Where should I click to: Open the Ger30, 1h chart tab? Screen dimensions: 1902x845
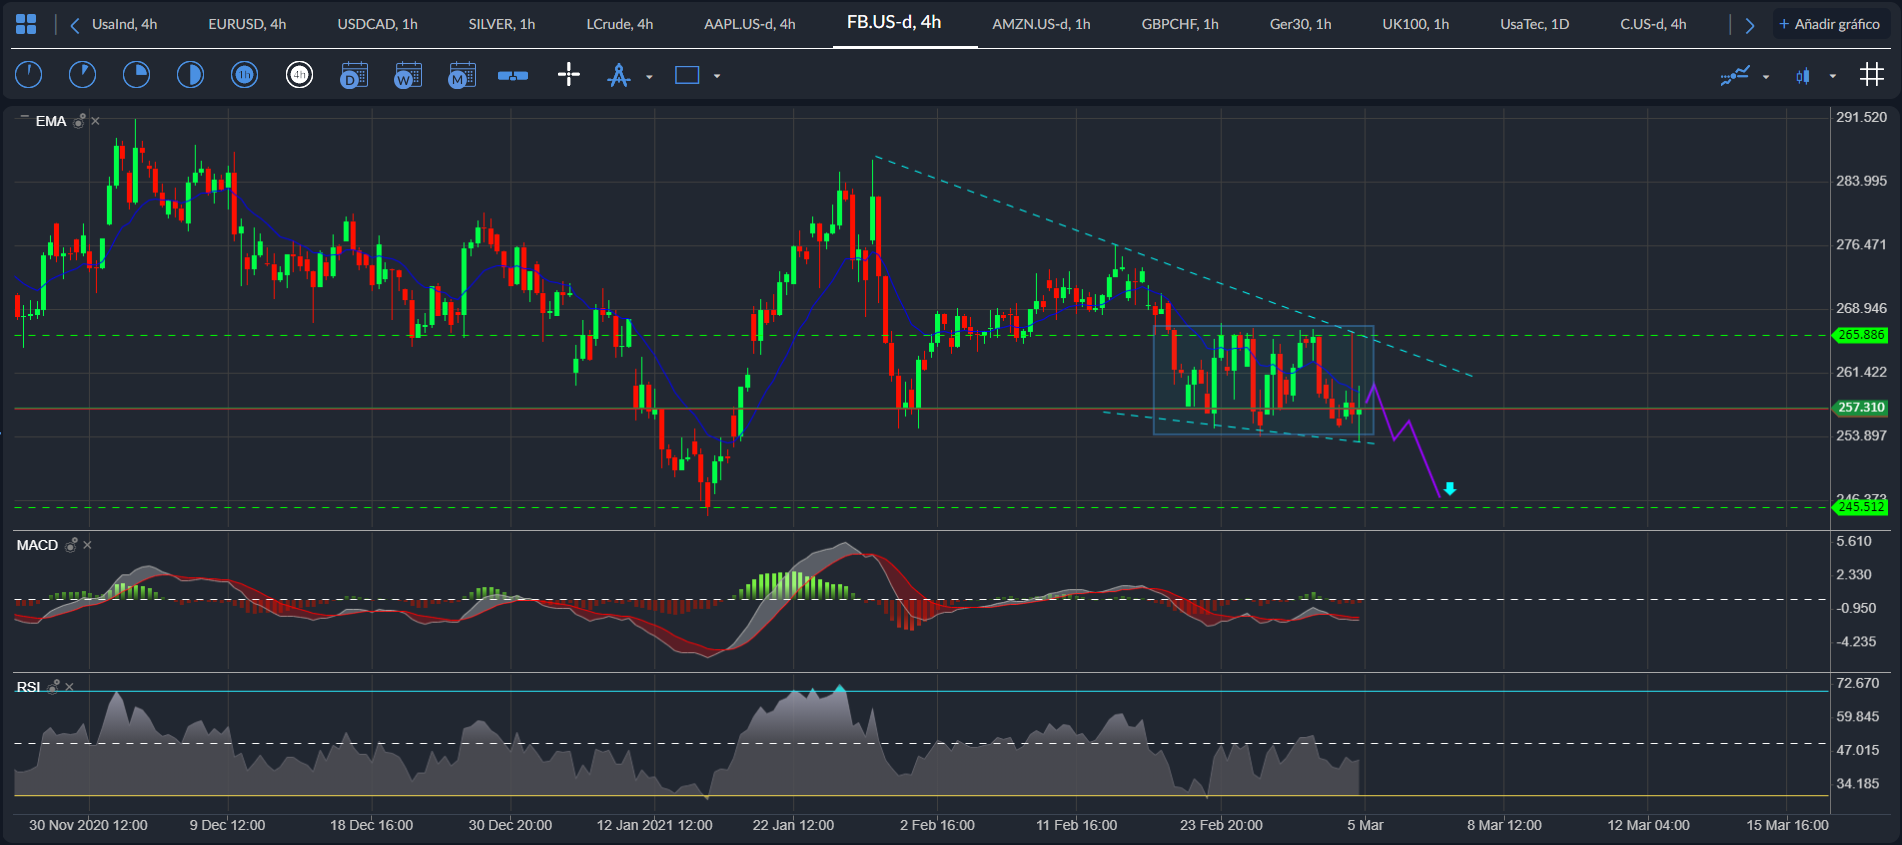click(x=1301, y=24)
